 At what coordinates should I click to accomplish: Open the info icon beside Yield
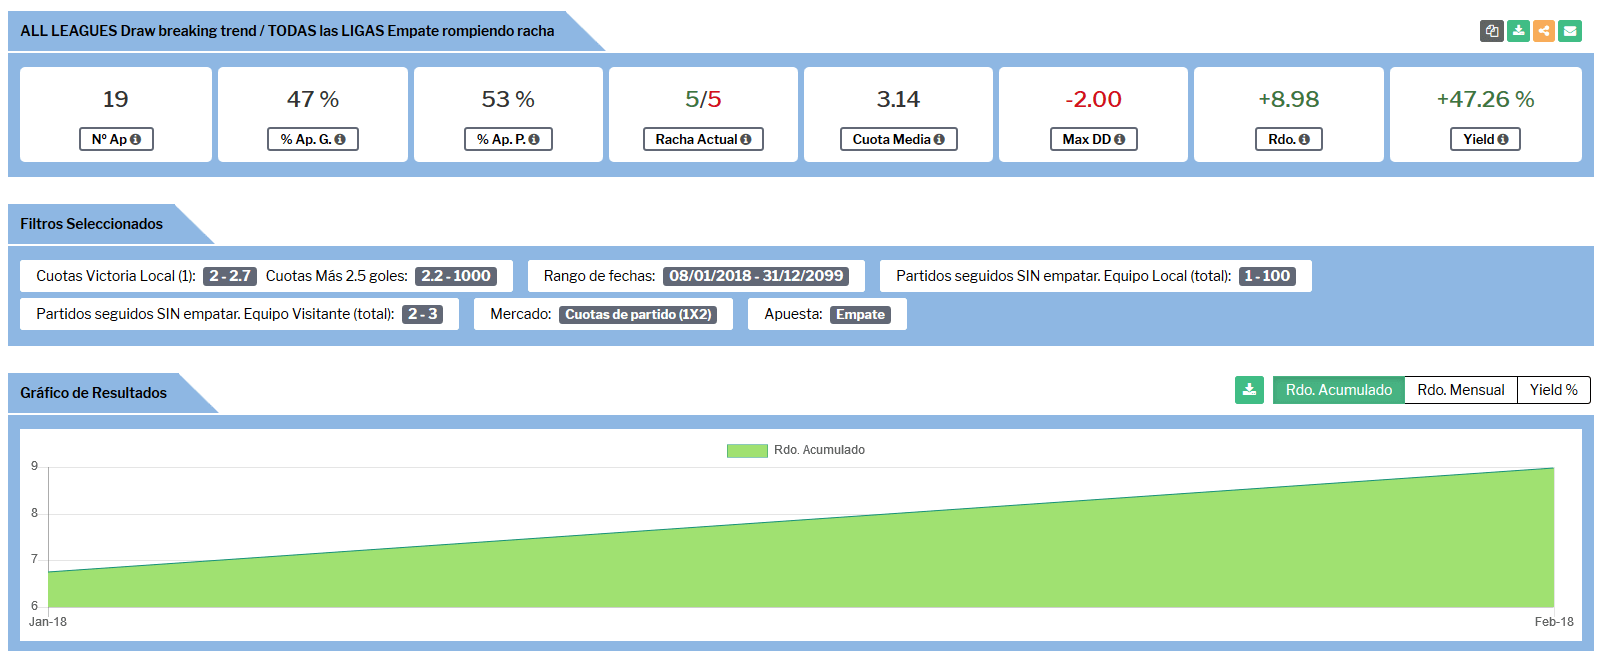(1503, 140)
